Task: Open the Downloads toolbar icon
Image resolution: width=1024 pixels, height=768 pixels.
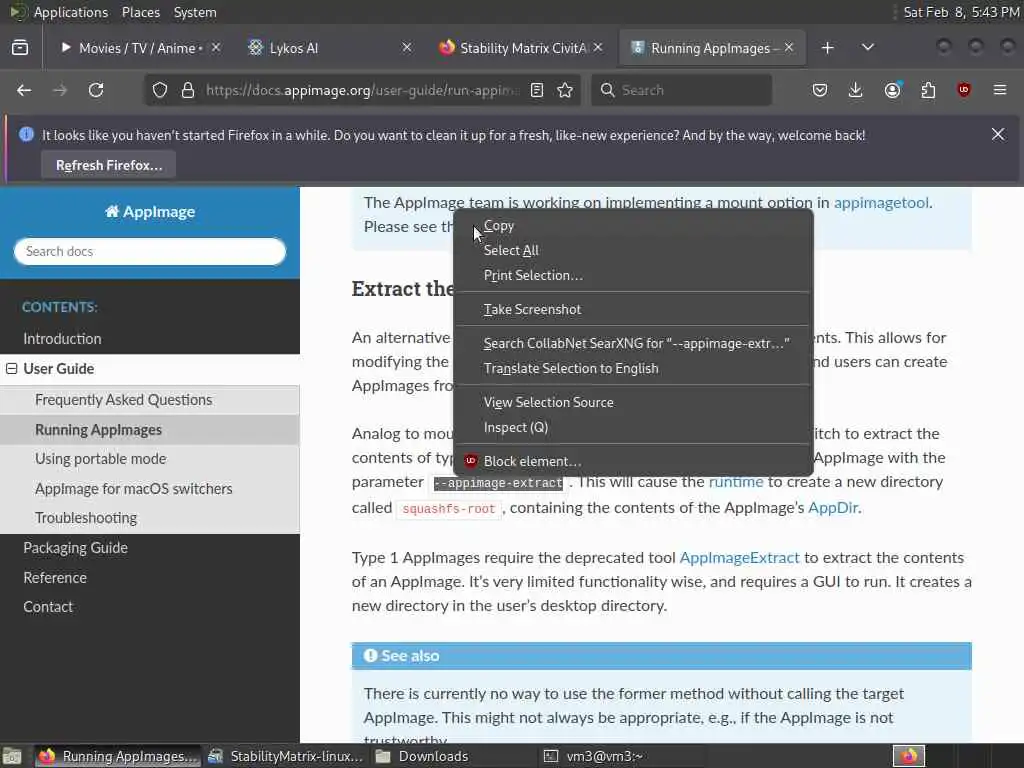Action: [x=855, y=90]
